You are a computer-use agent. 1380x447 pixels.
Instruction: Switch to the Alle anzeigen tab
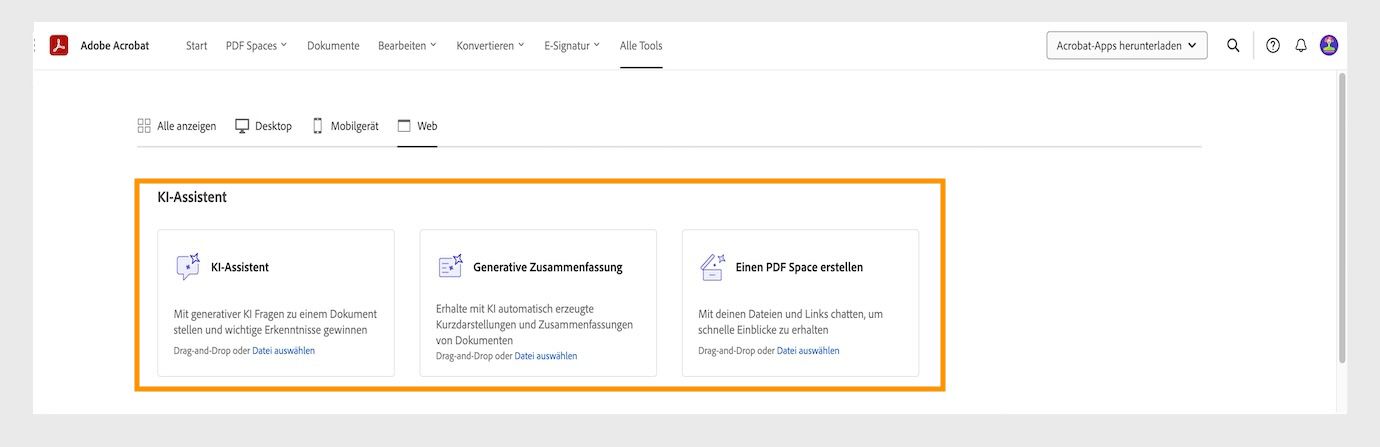coord(177,126)
